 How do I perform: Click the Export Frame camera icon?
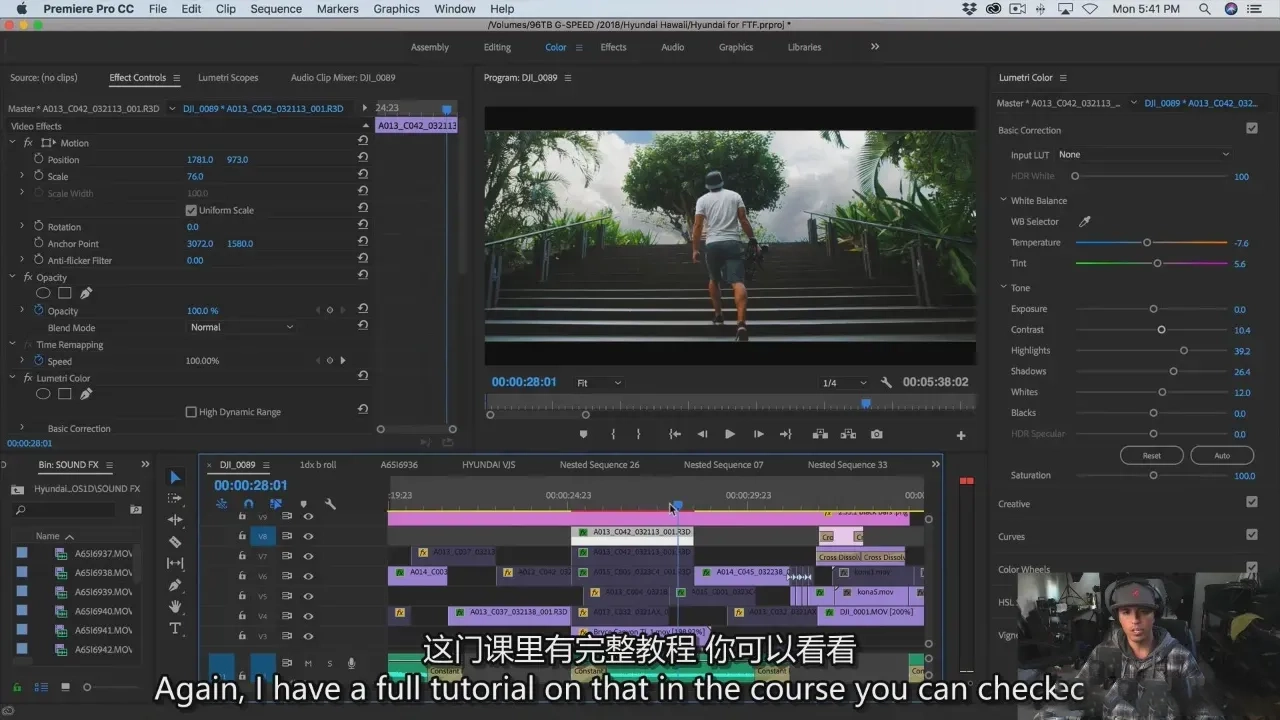pyautogui.click(x=877, y=434)
